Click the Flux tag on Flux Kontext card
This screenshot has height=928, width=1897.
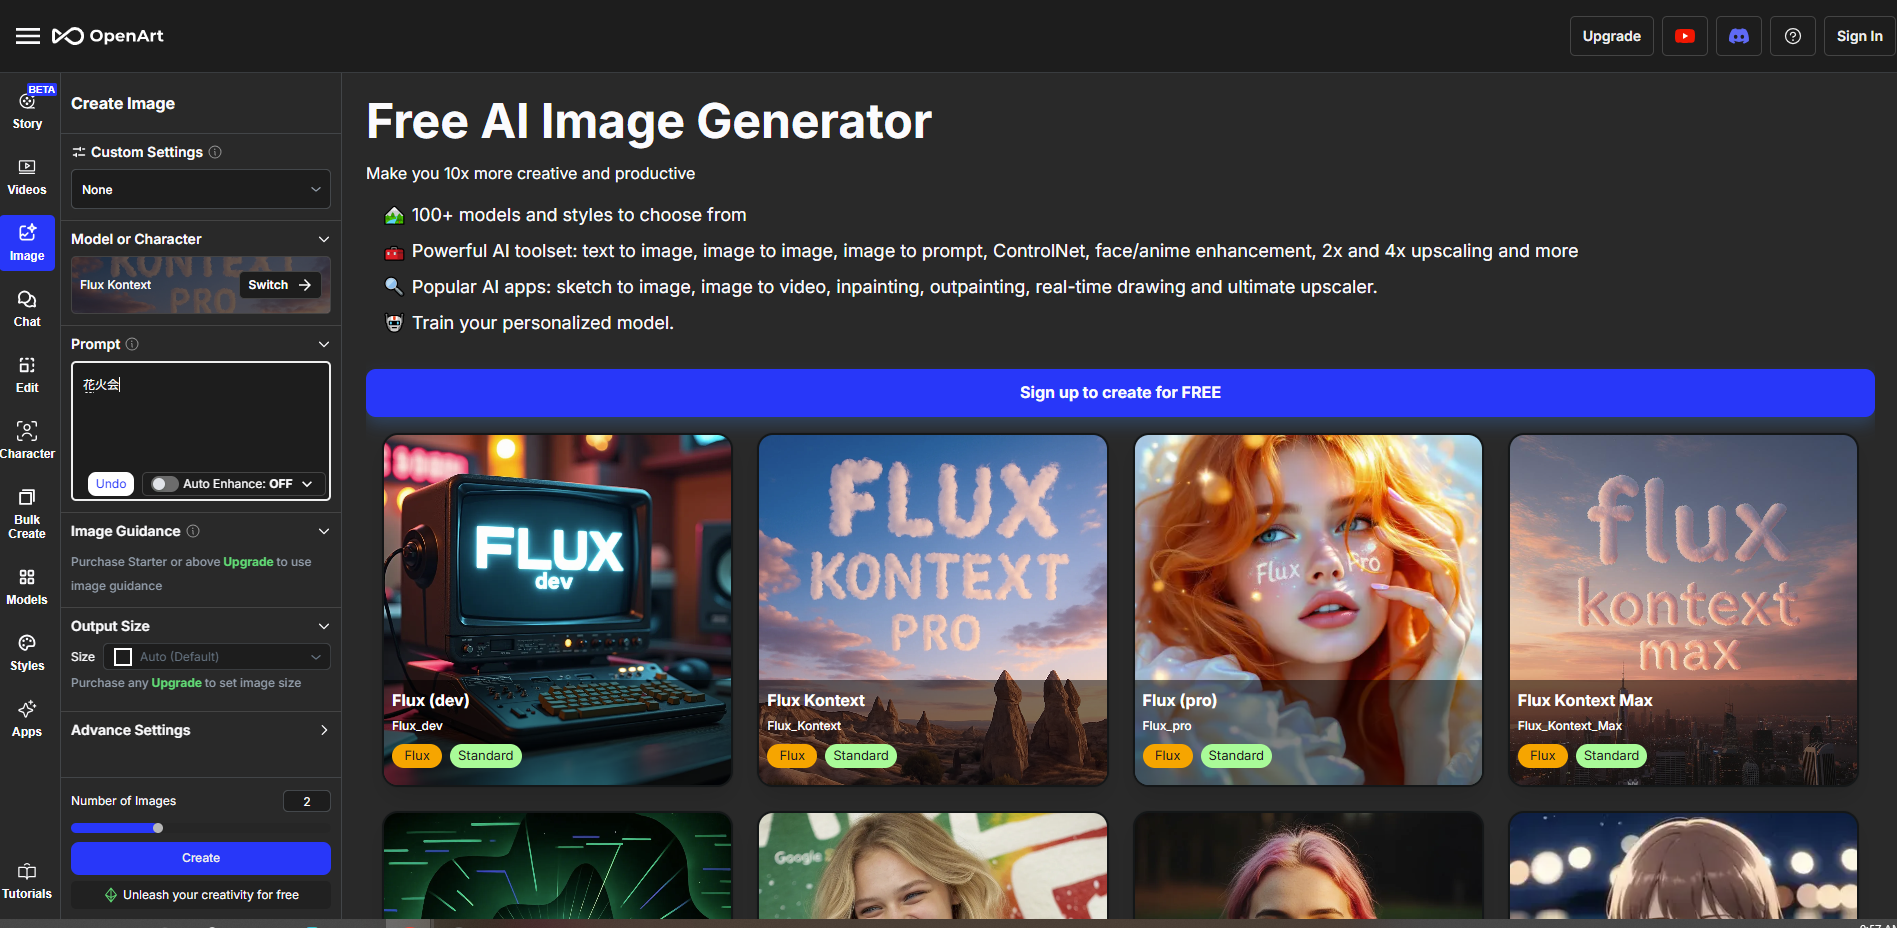click(792, 756)
